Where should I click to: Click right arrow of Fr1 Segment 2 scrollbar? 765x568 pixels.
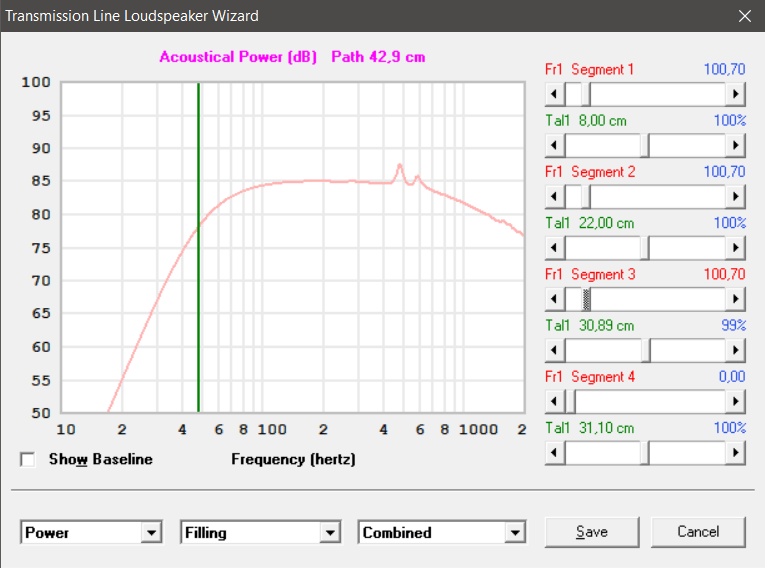click(735, 197)
